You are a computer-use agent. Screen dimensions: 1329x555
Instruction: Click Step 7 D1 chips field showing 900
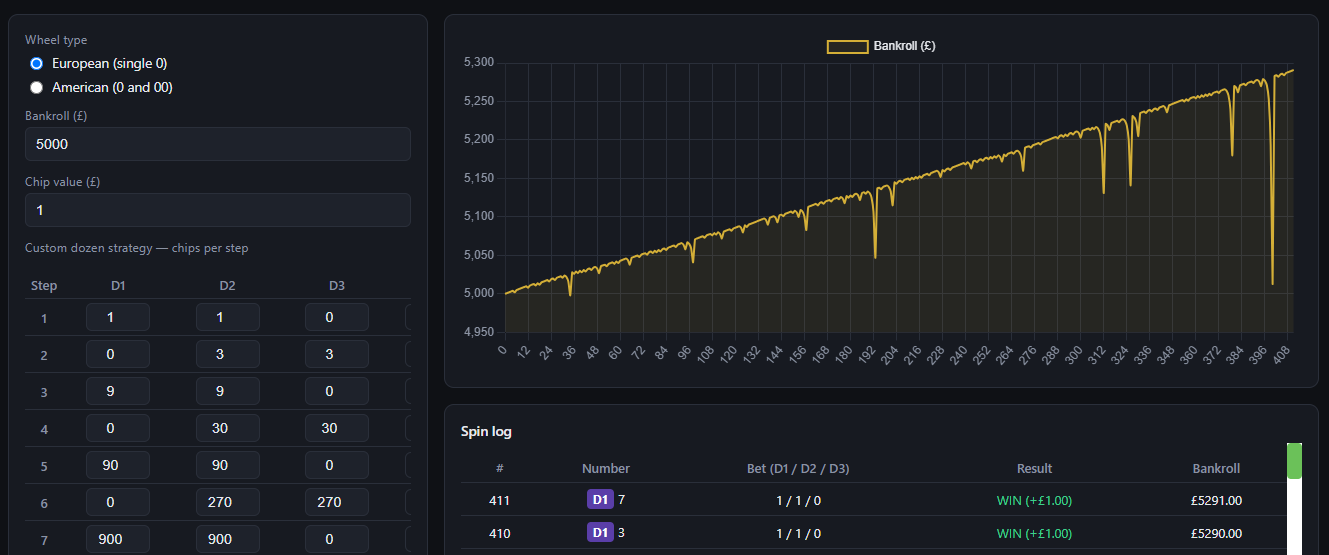118,539
